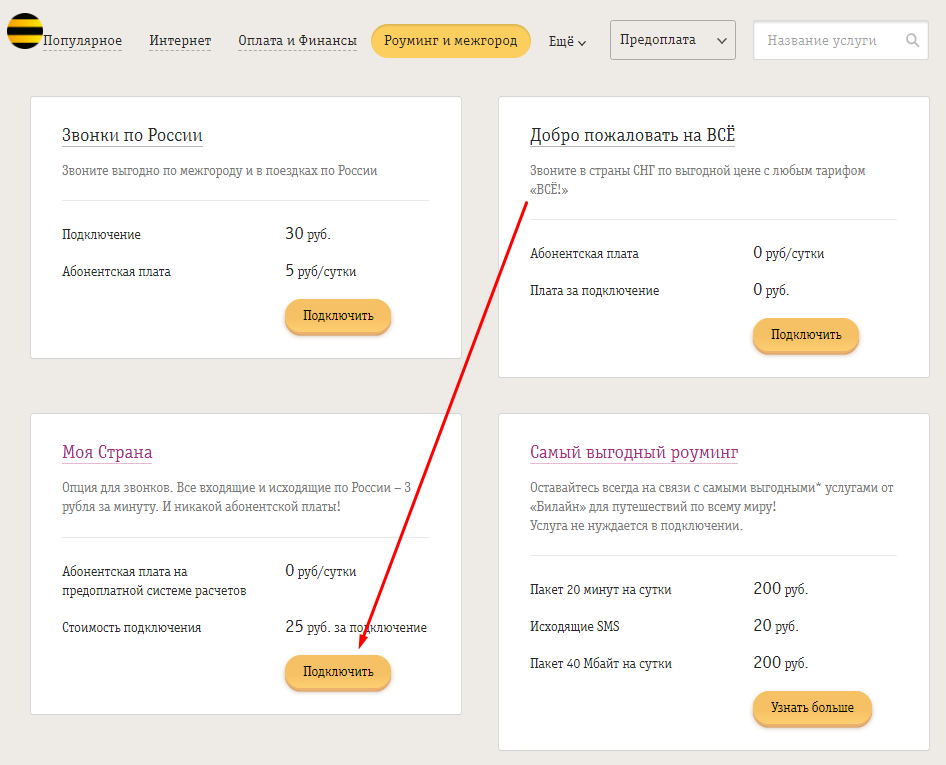The width and height of the screenshot is (946, 765).
Task: Open the Оплата и Финансы tab
Action: [x=297, y=41]
